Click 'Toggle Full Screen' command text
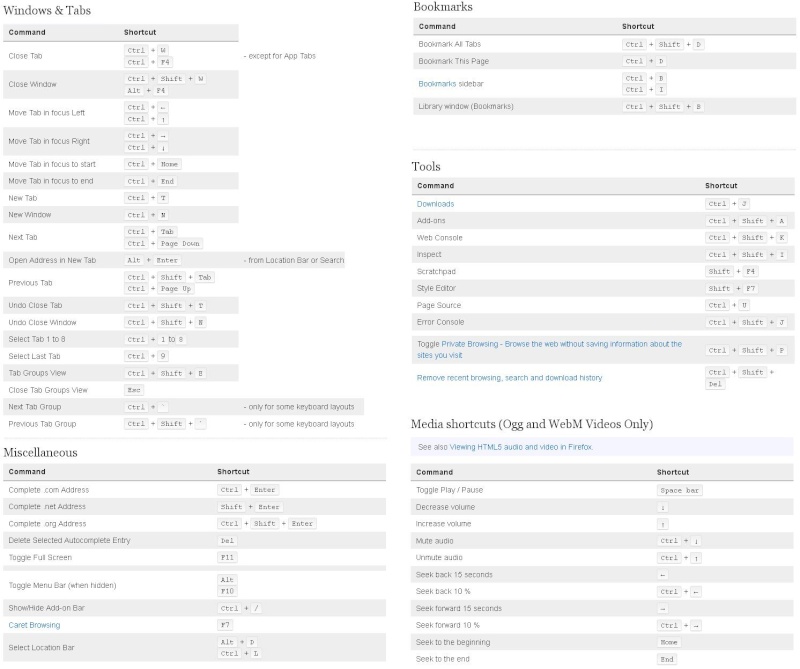Viewport: 800px width, 669px height. (x=40, y=558)
